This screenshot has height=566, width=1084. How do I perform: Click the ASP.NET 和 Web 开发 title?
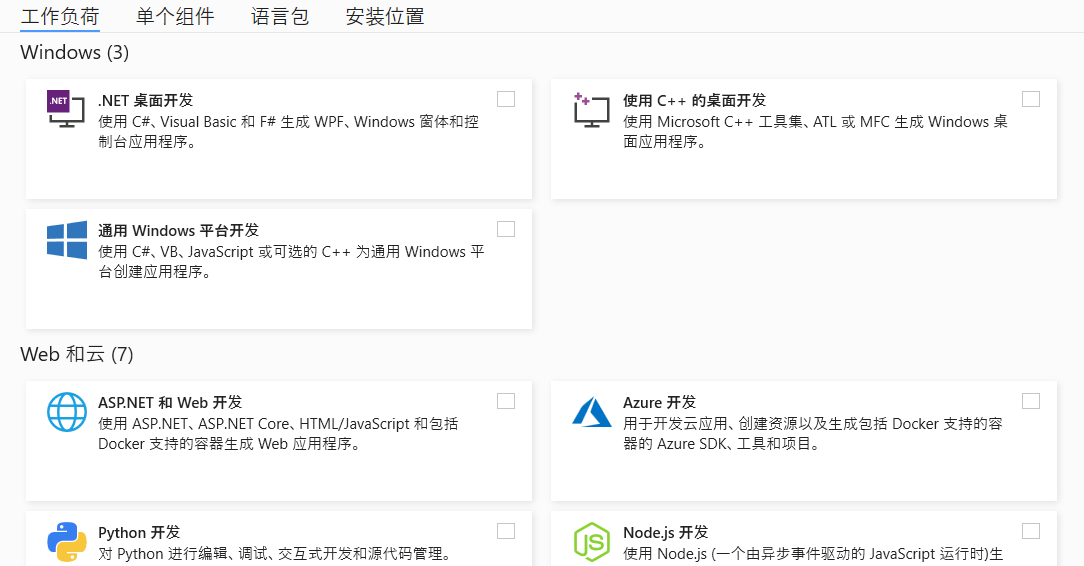click(170, 403)
